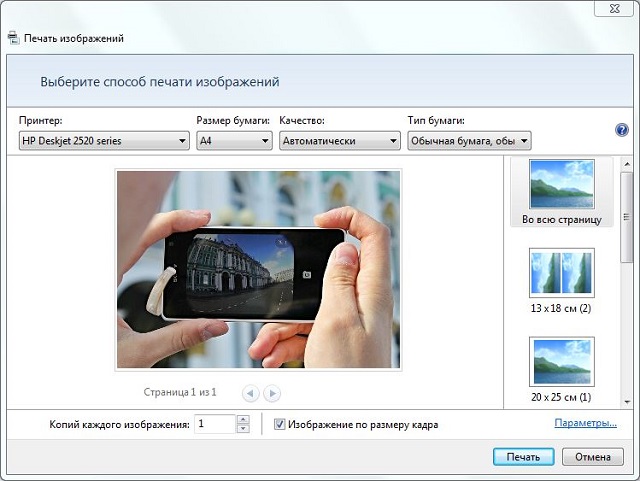Open the Параметры... link
The height and width of the screenshot is (481, 640).
(586, 424)
